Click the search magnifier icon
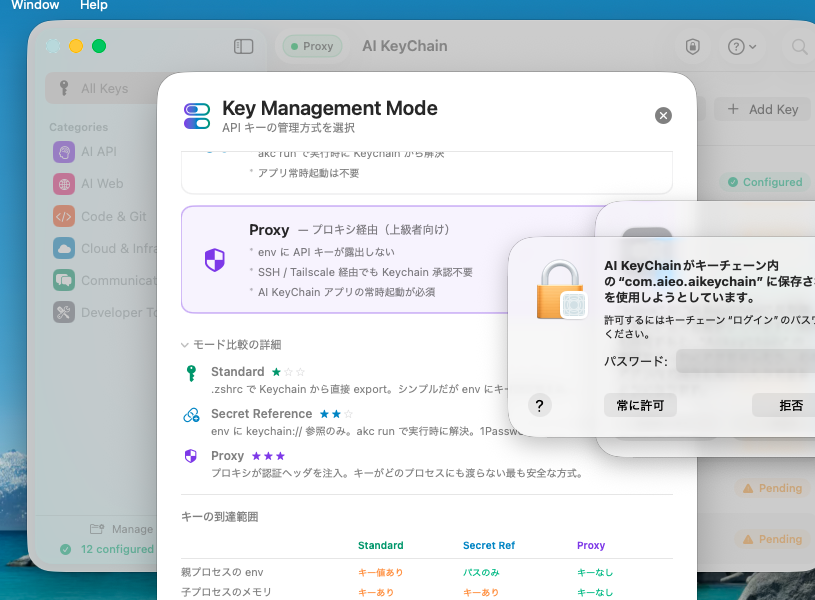 tap(799, 46)
